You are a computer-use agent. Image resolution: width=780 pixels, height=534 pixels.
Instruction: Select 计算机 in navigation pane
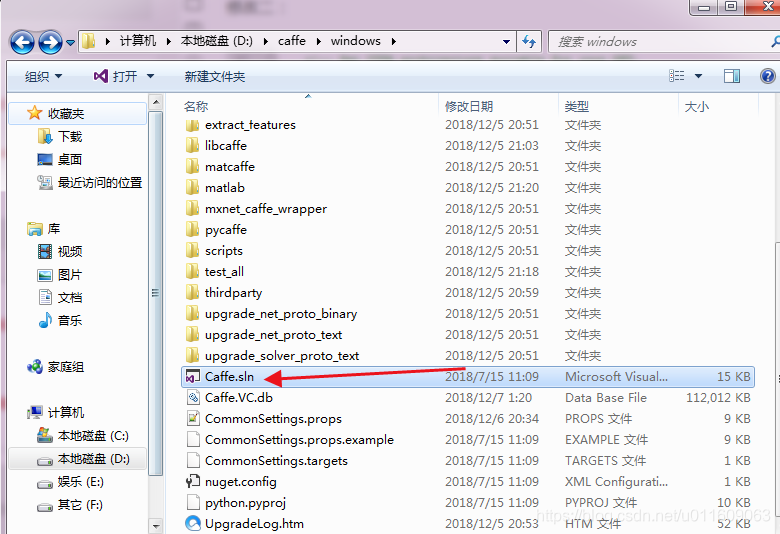66,413
